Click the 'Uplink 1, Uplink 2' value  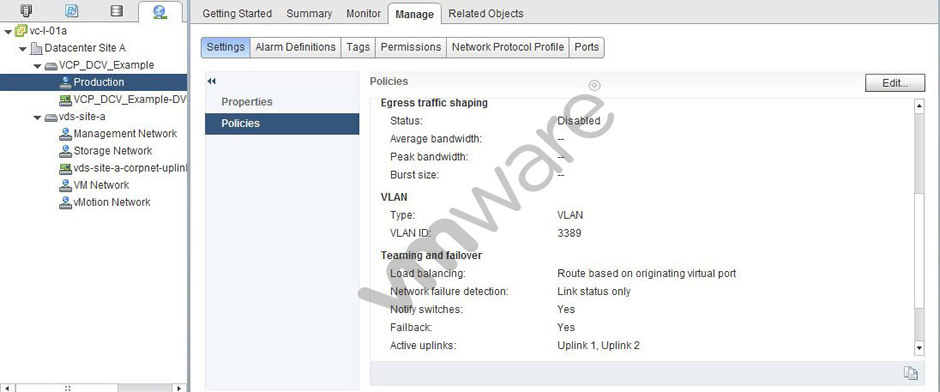[598, 345]
